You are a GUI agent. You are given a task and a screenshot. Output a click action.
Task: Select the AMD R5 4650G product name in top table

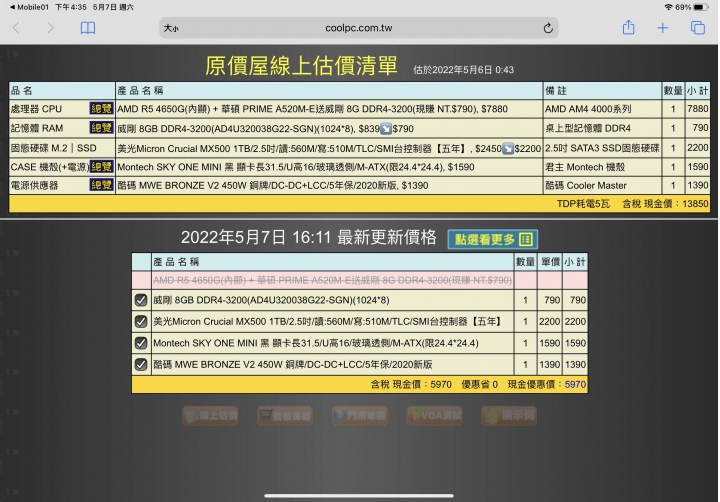[312, 109]
